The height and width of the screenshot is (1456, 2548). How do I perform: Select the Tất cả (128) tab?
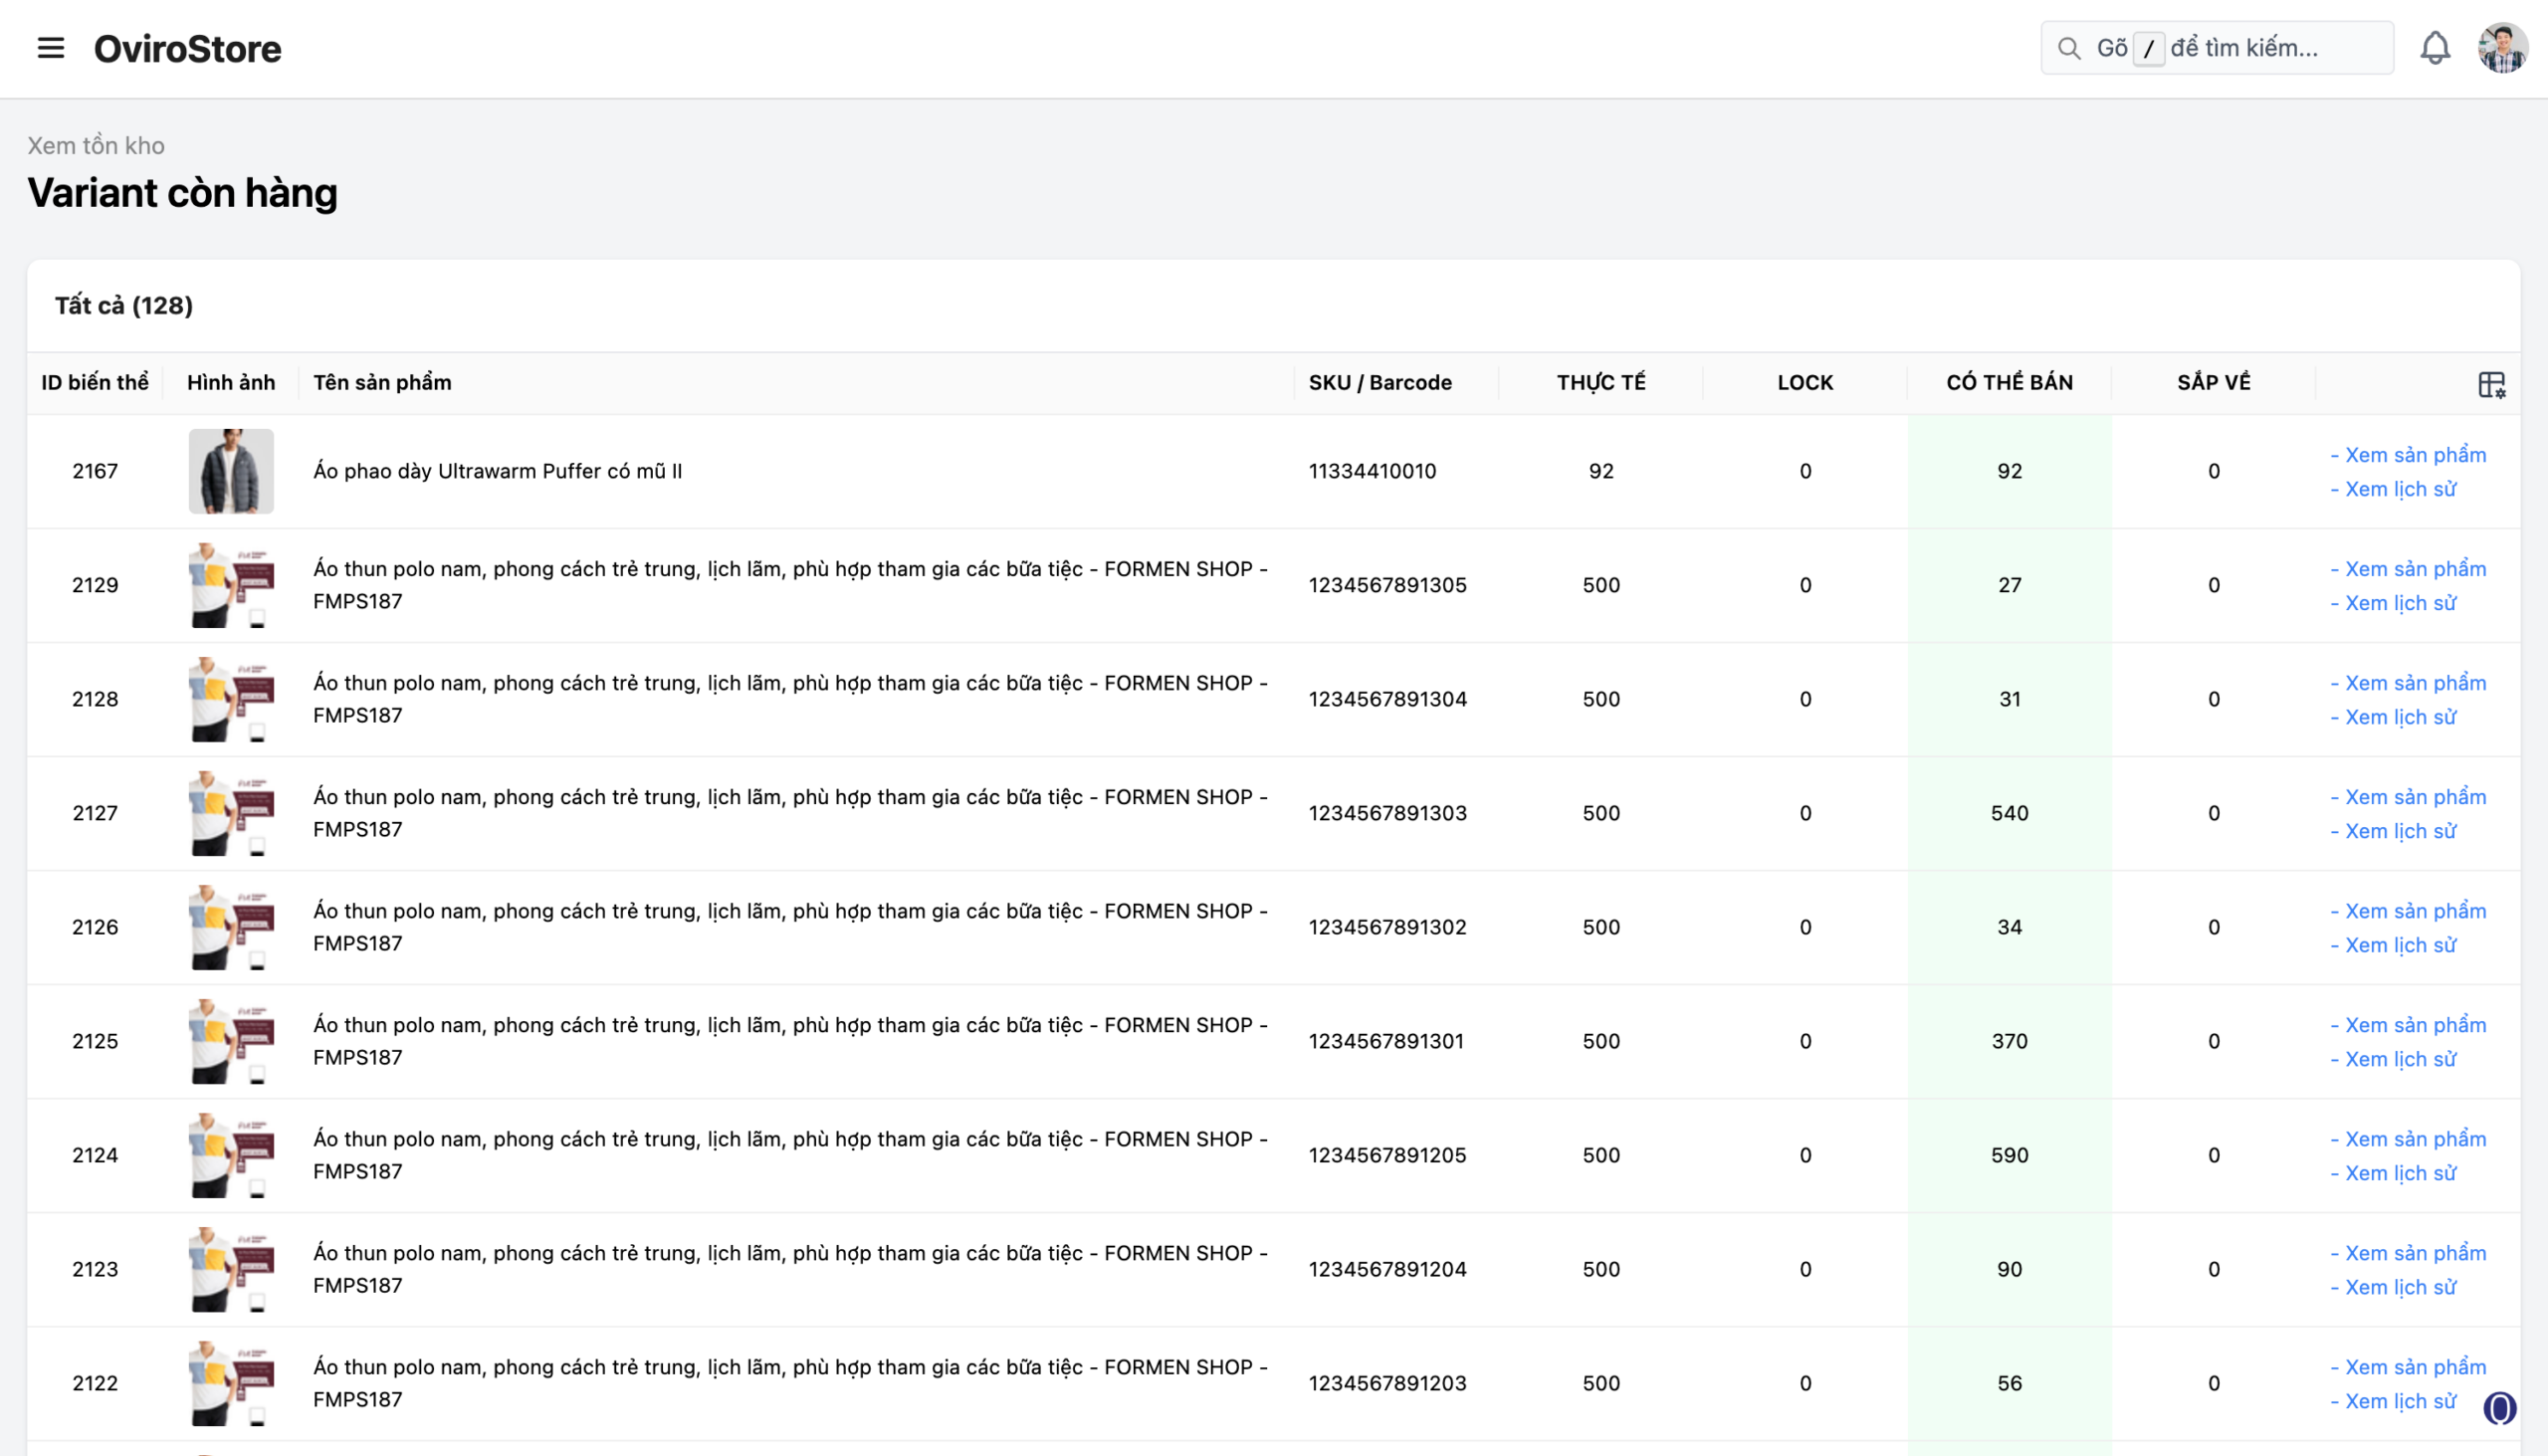point(124,305)
